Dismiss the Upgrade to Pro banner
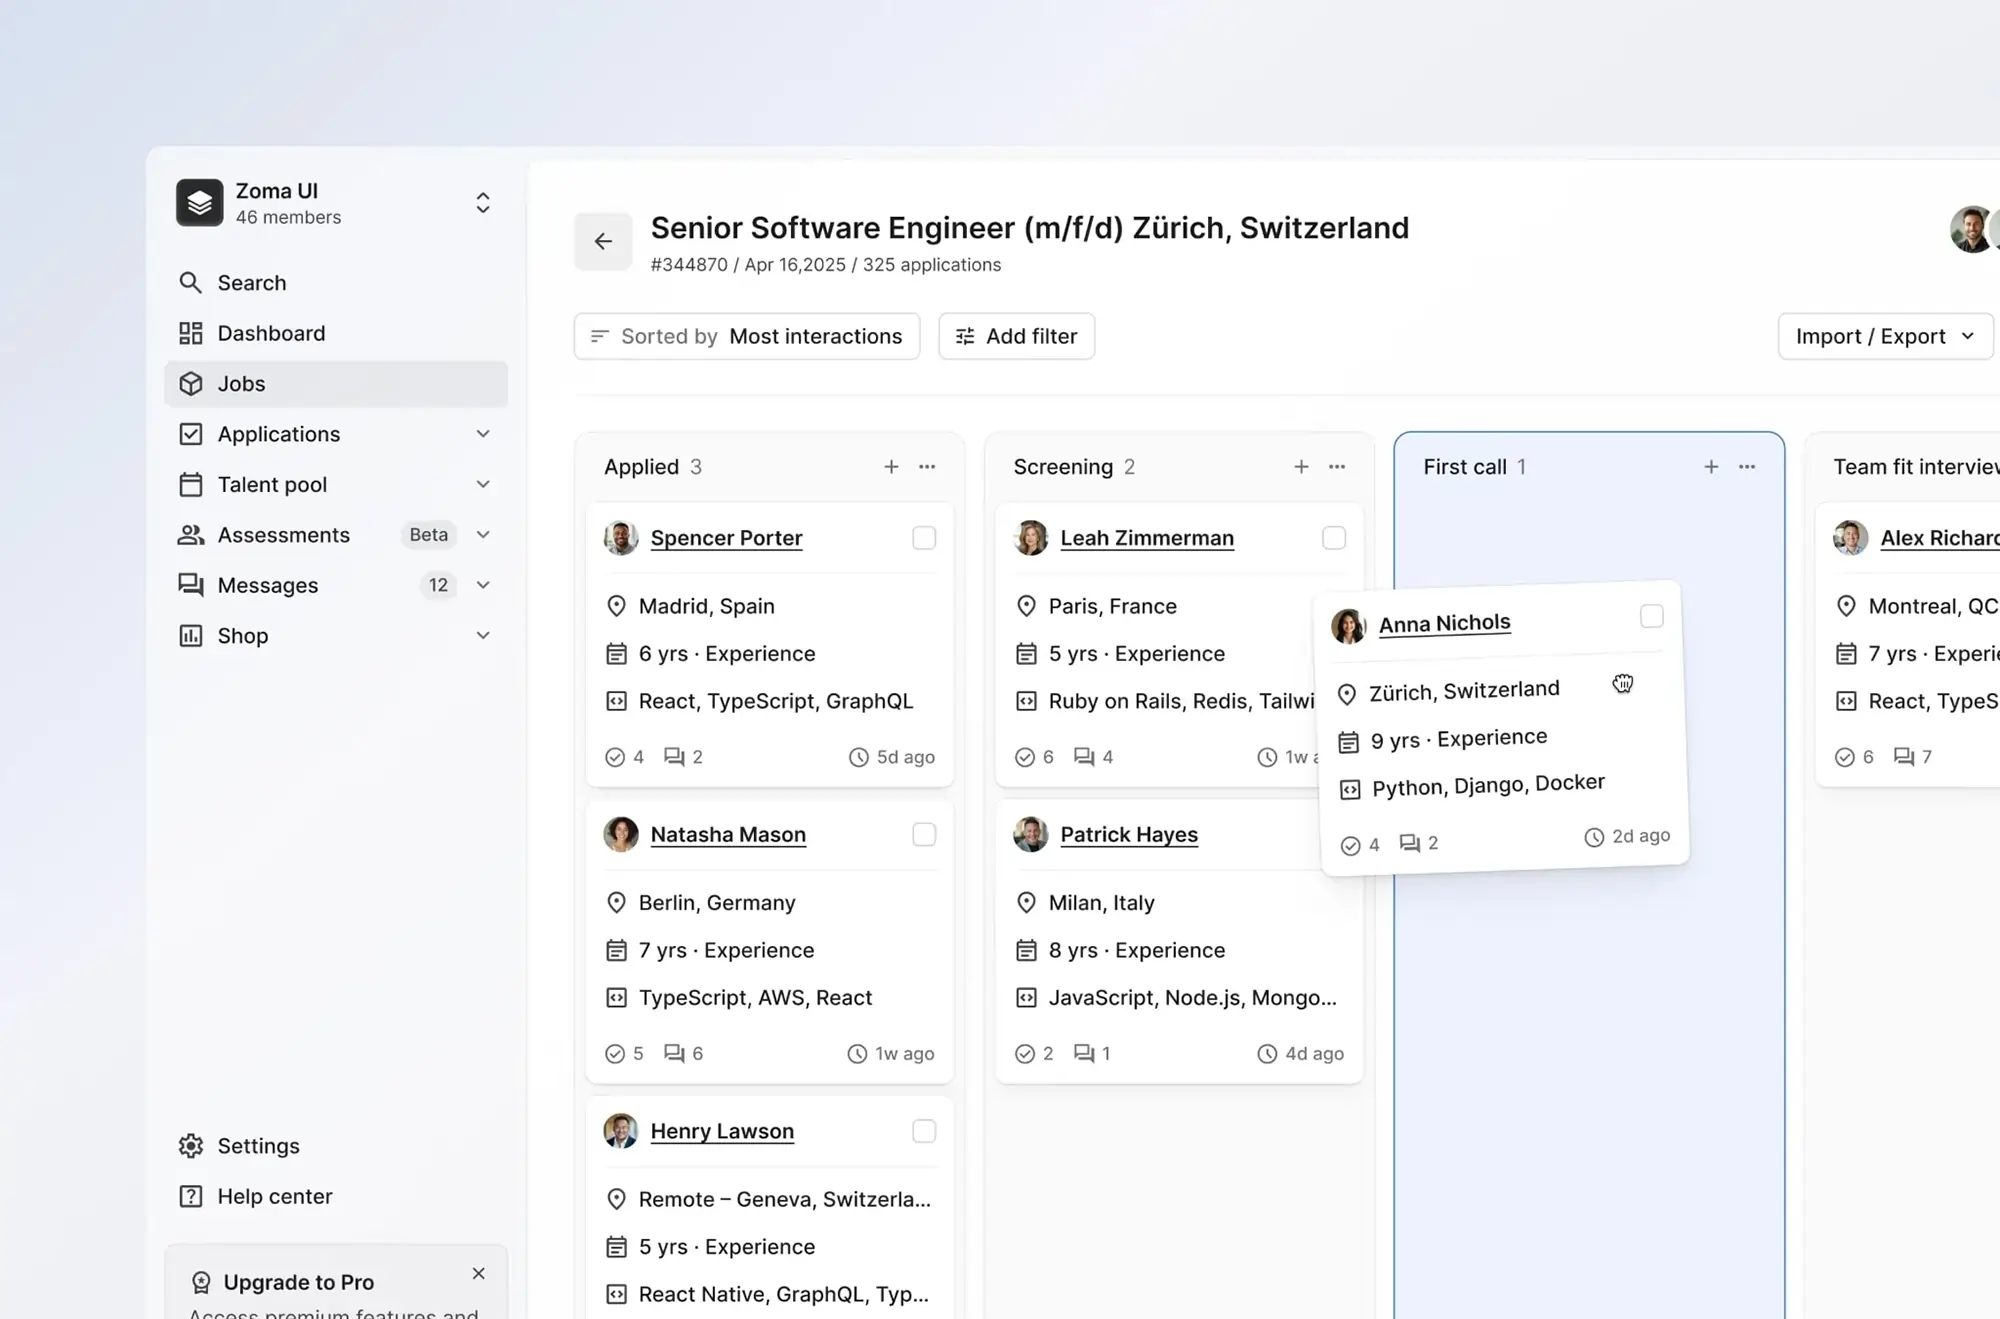Viewport: 2000px width, 1319px height. pos(478,1273)
